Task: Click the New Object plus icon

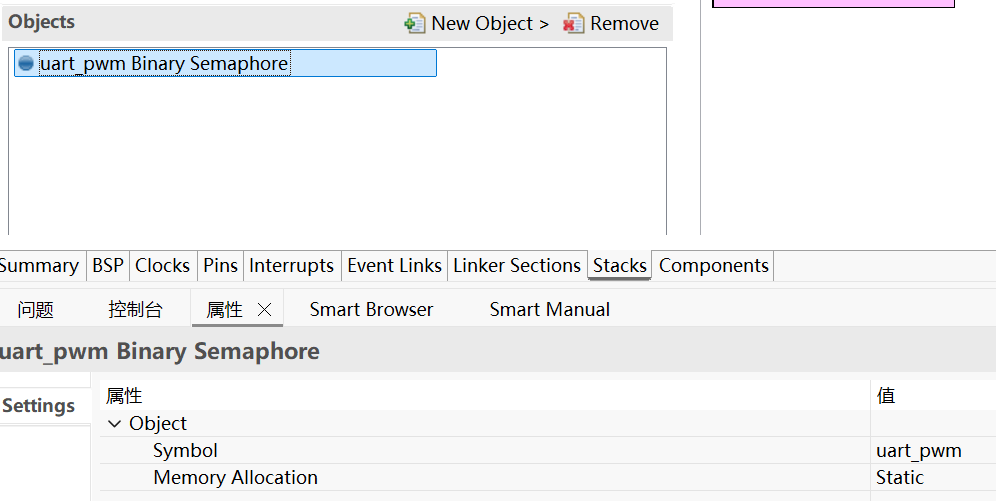Action: pos(415,23)
